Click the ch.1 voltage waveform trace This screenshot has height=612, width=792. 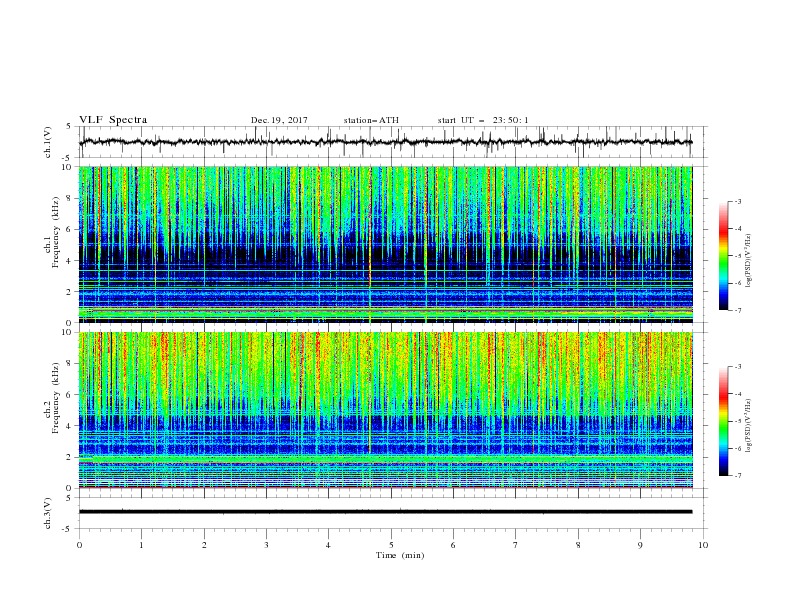(385, 142)
